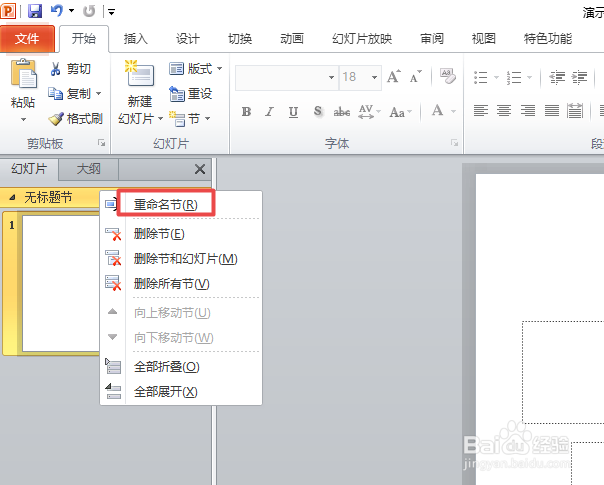Switch to the 插入 ribbon tab
Screen dimensions: 604x485
click(x=136, y=39)
